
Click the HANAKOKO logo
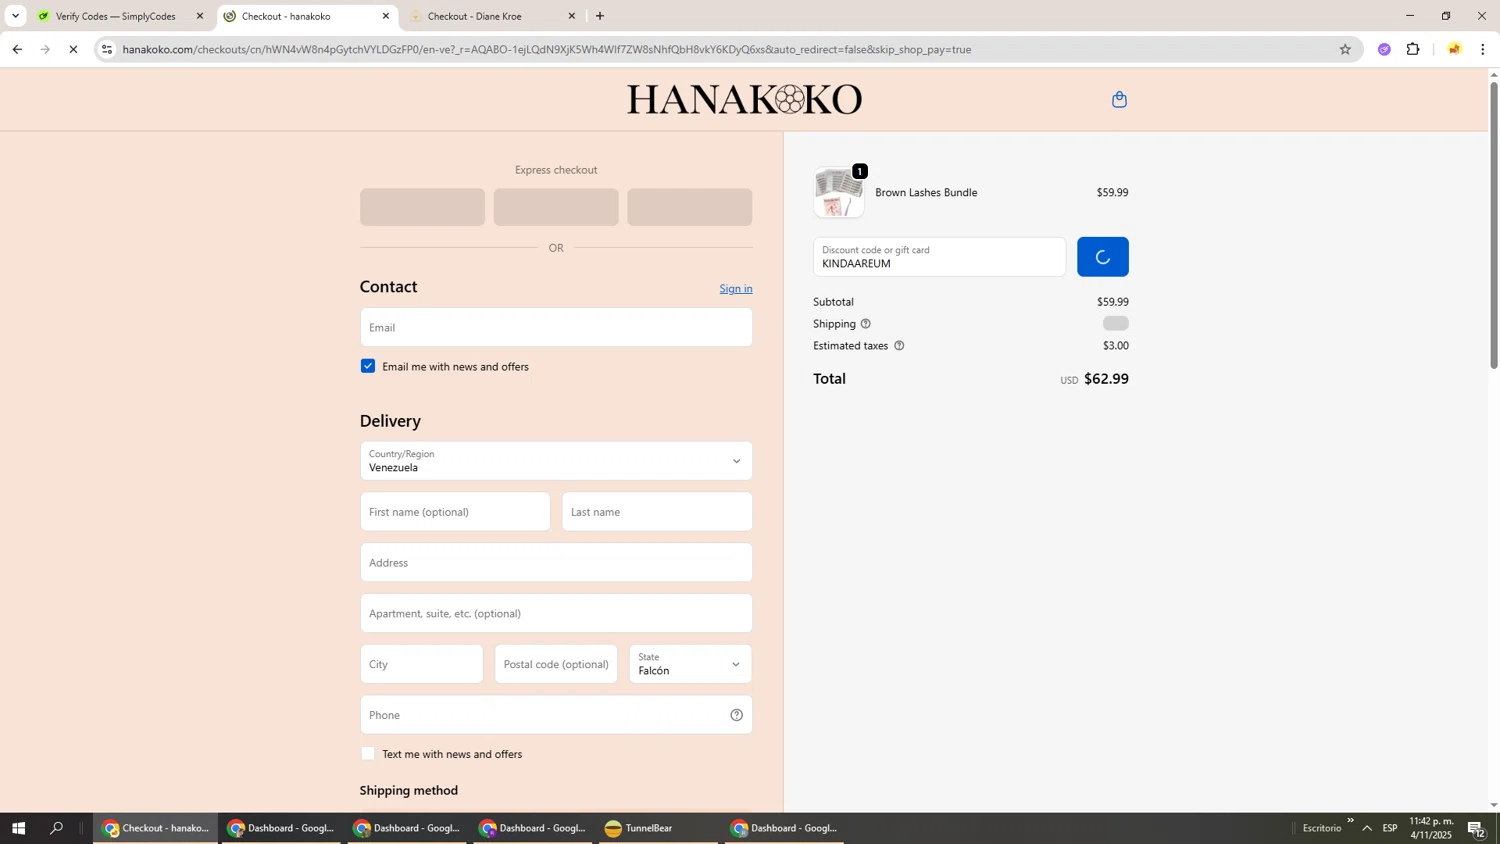744,99
